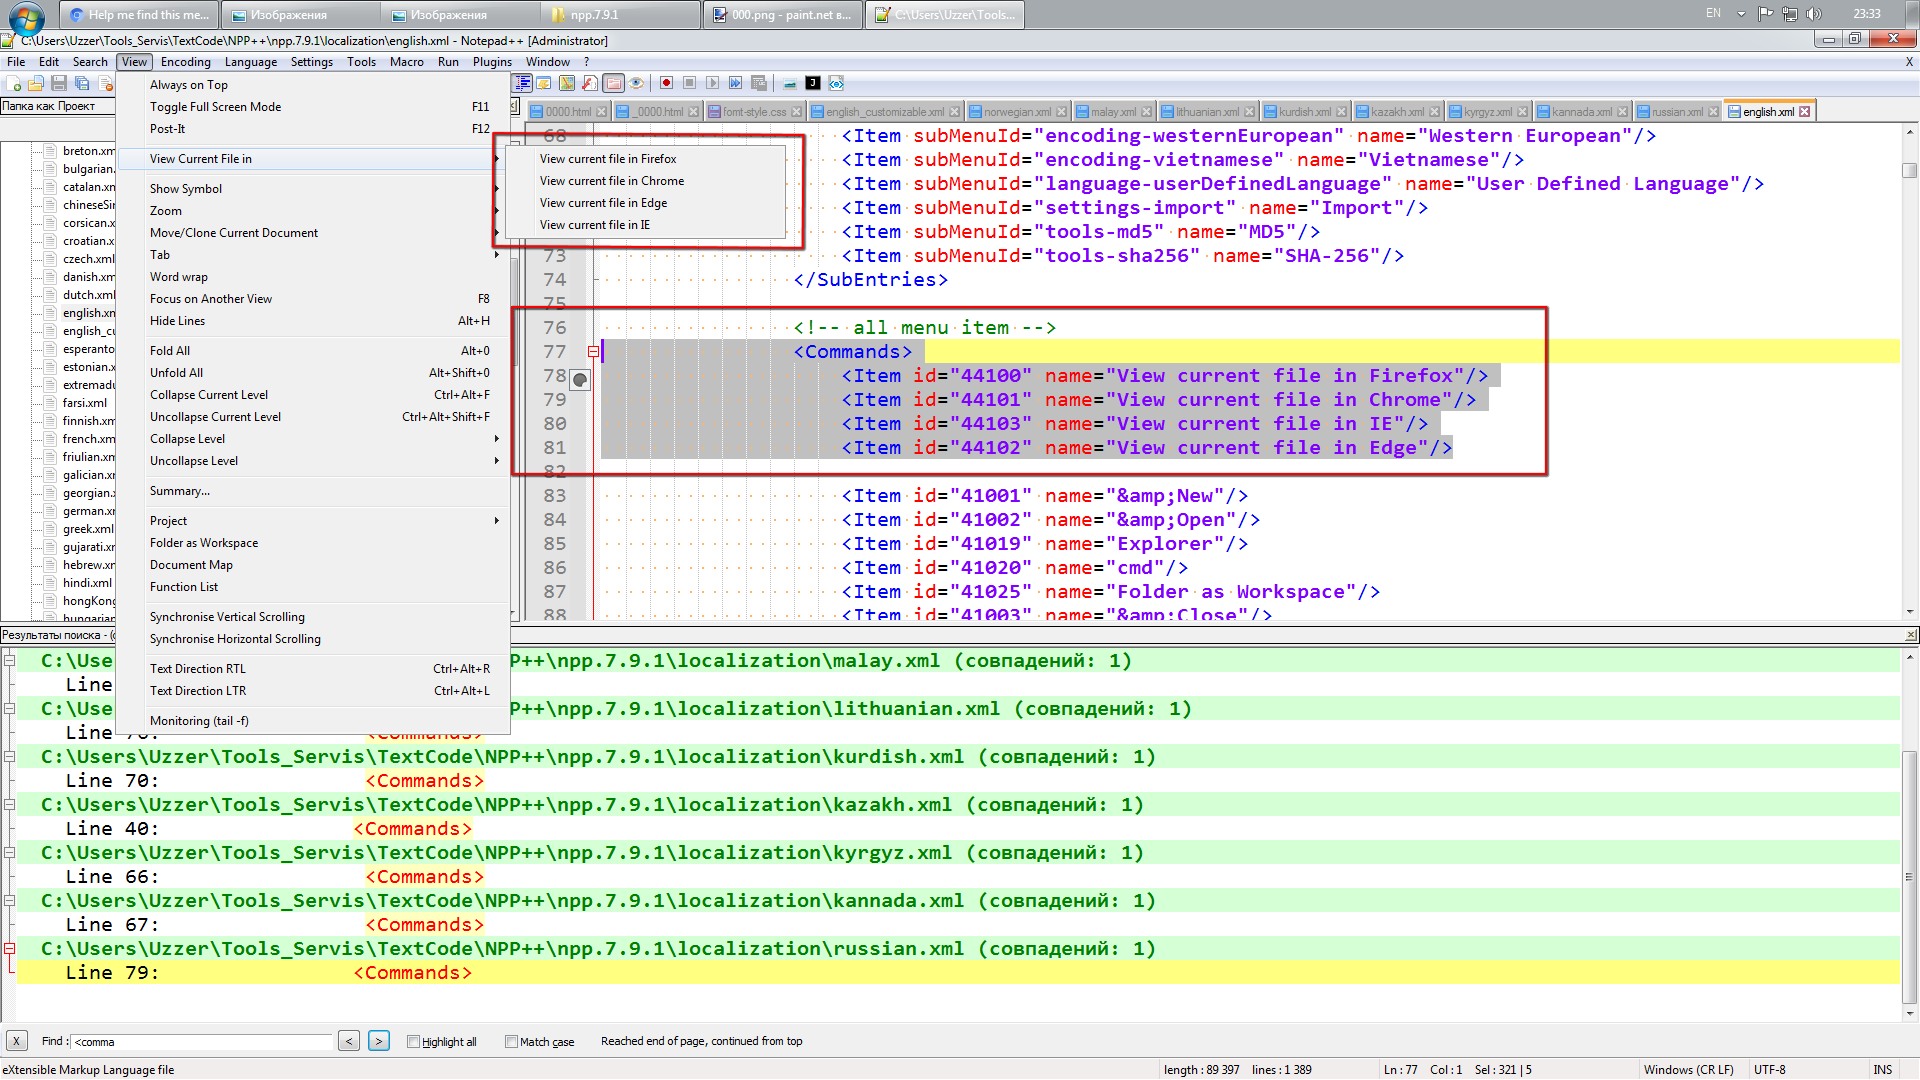
Task: Click the Stop Recording macro icon
Action: coord(689,83)
